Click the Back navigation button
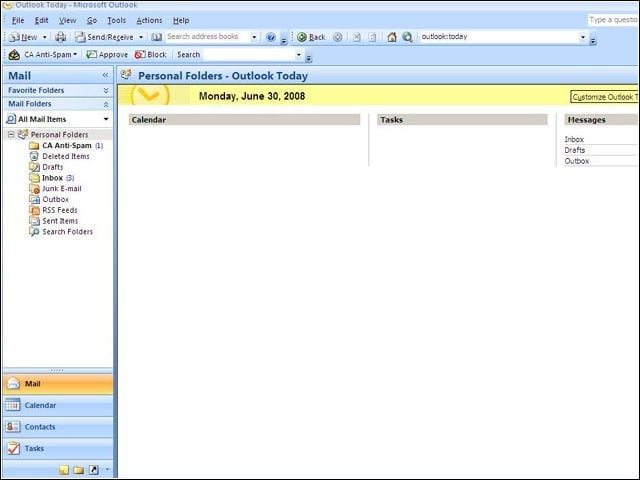 click(x=311, y=37)
